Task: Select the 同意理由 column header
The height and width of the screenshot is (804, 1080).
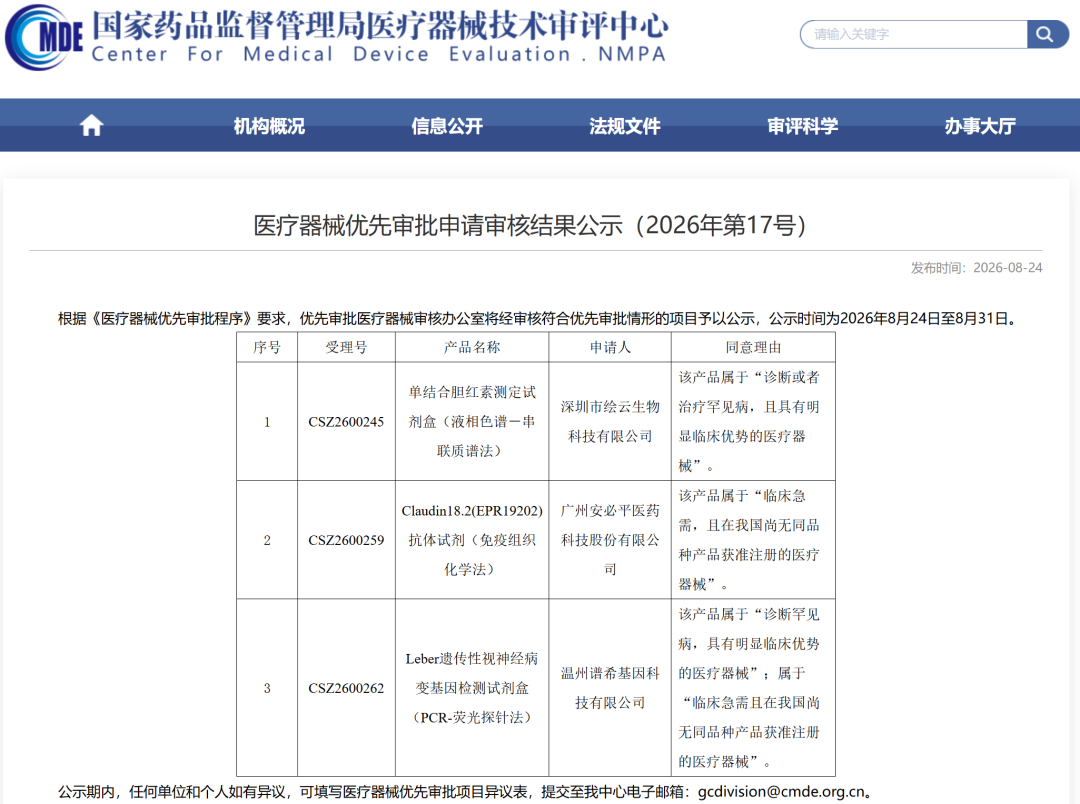Action: [753, 347]
